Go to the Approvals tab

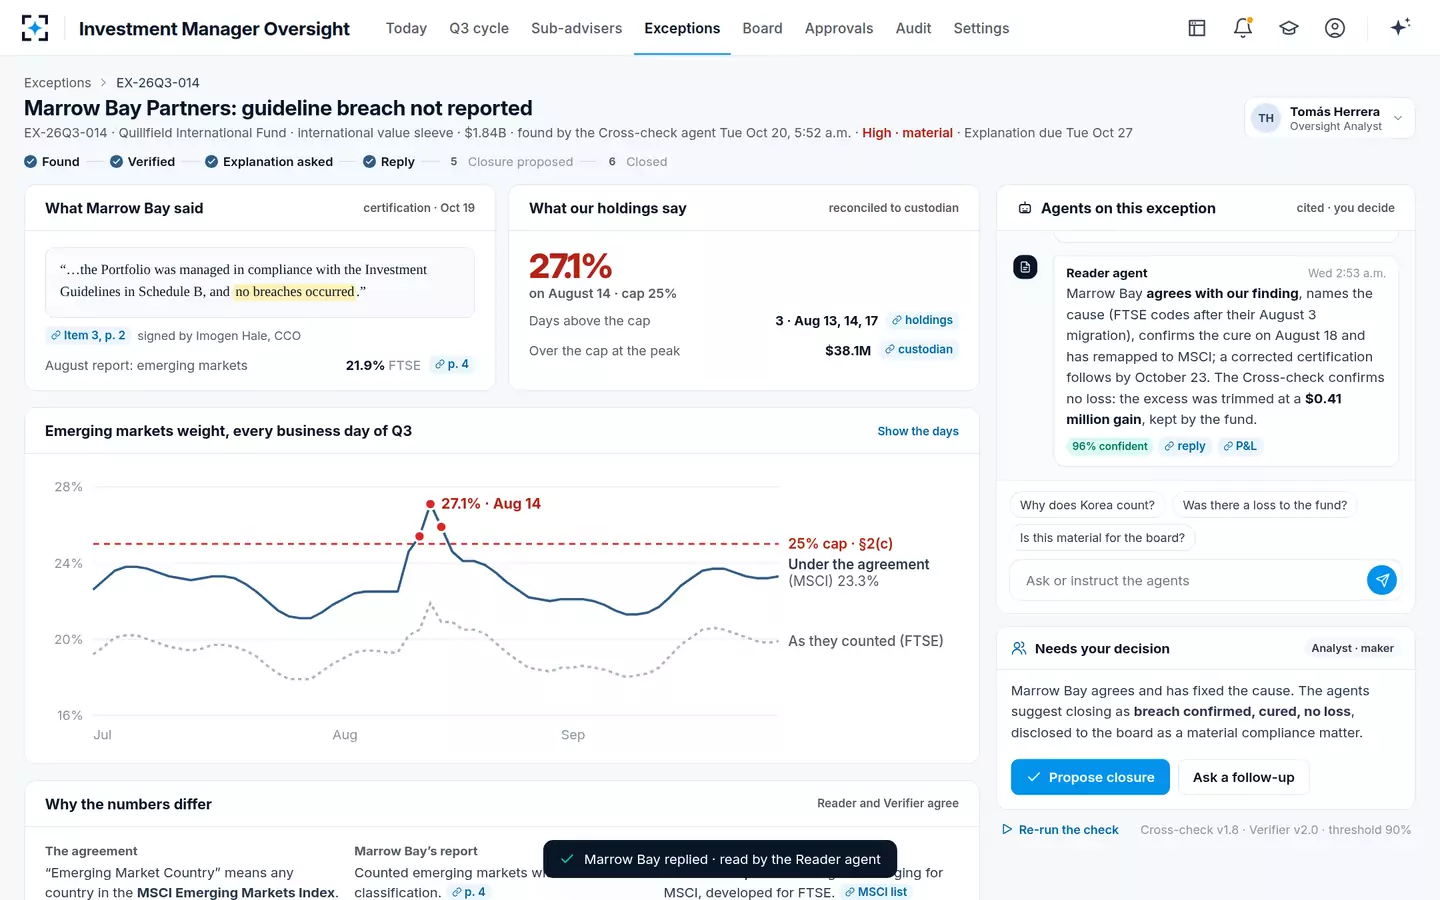[839, 28]
